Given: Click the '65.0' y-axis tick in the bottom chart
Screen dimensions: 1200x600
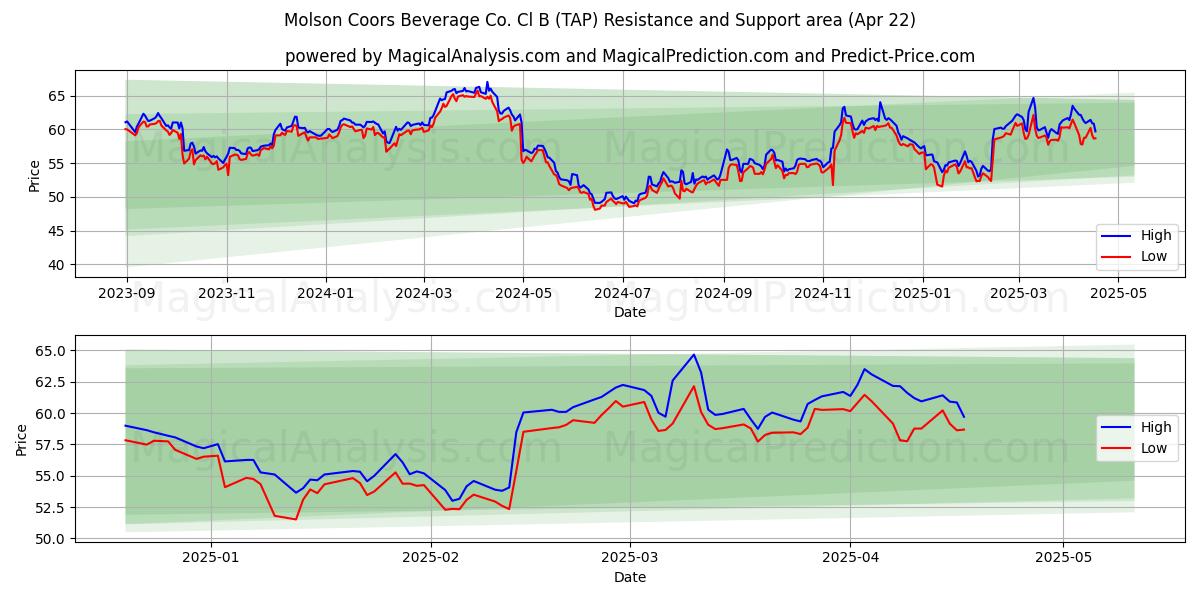Looking at the screenshot, I should [50, 351].
